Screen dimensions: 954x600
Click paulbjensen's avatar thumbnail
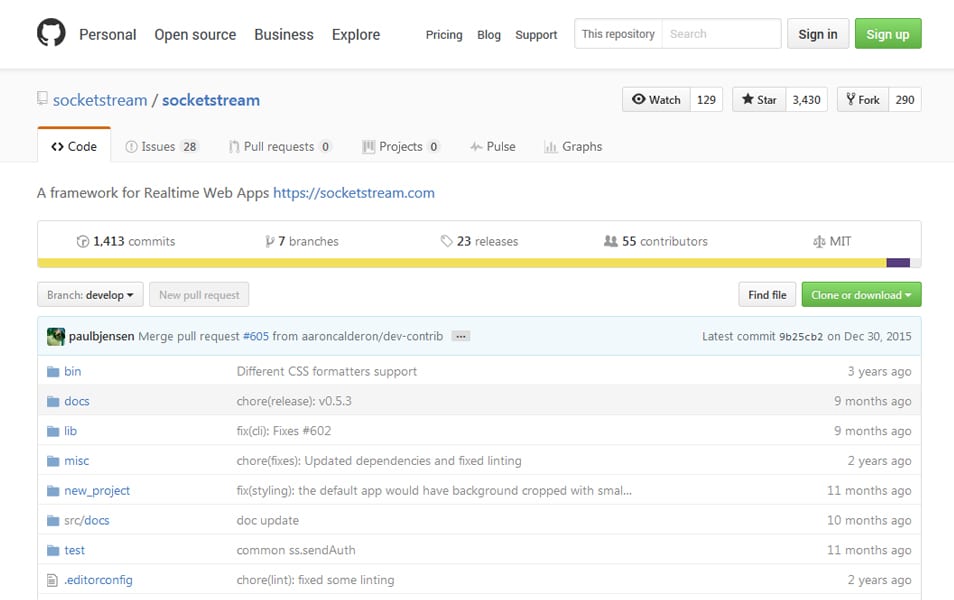click(56, 337)
